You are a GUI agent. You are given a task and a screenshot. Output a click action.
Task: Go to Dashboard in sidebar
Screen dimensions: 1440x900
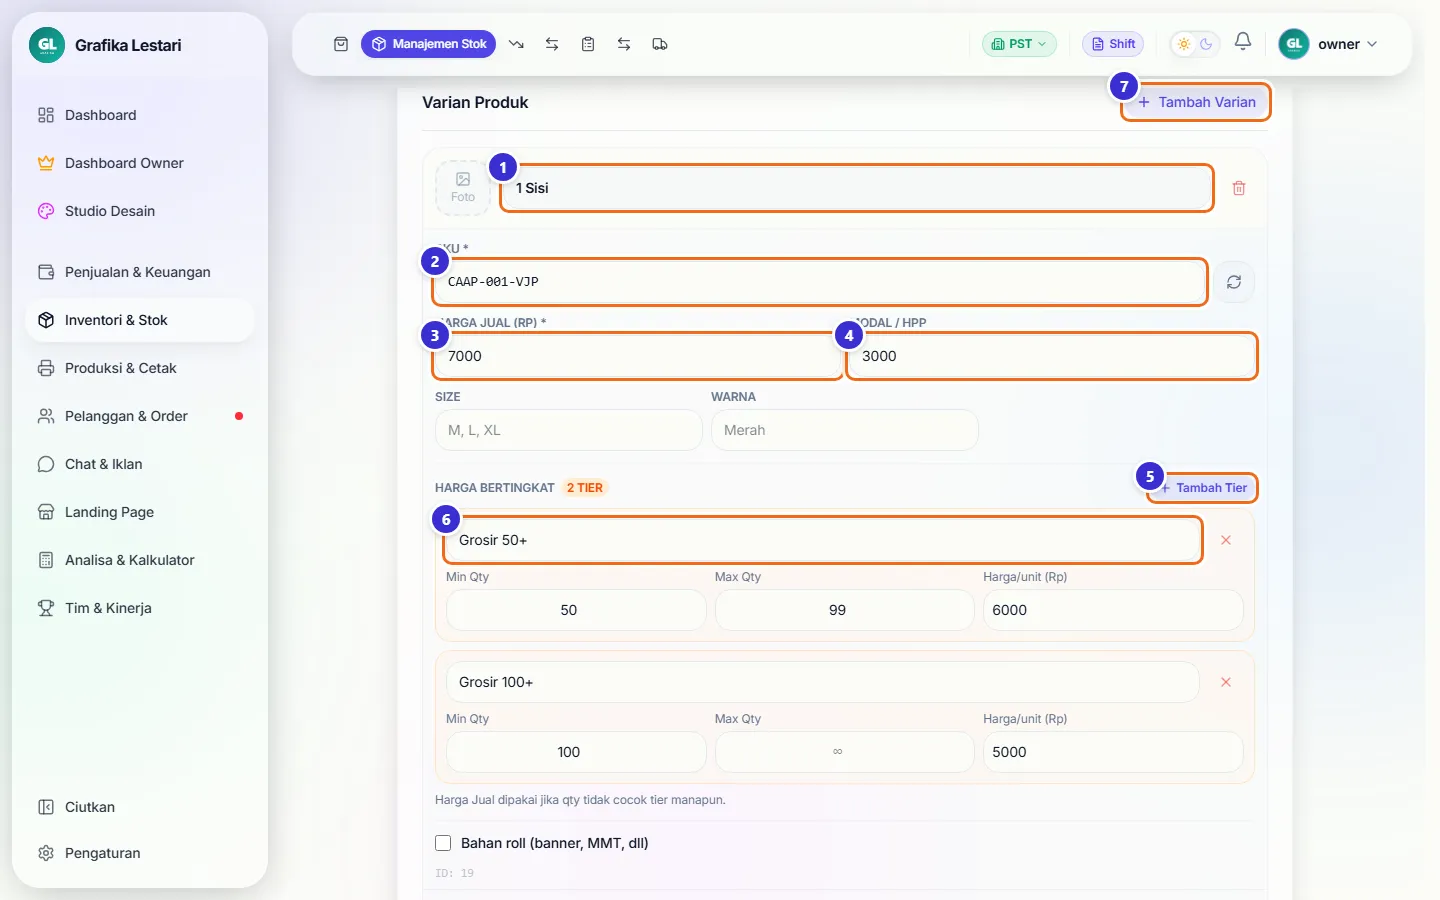coord(140,115)
